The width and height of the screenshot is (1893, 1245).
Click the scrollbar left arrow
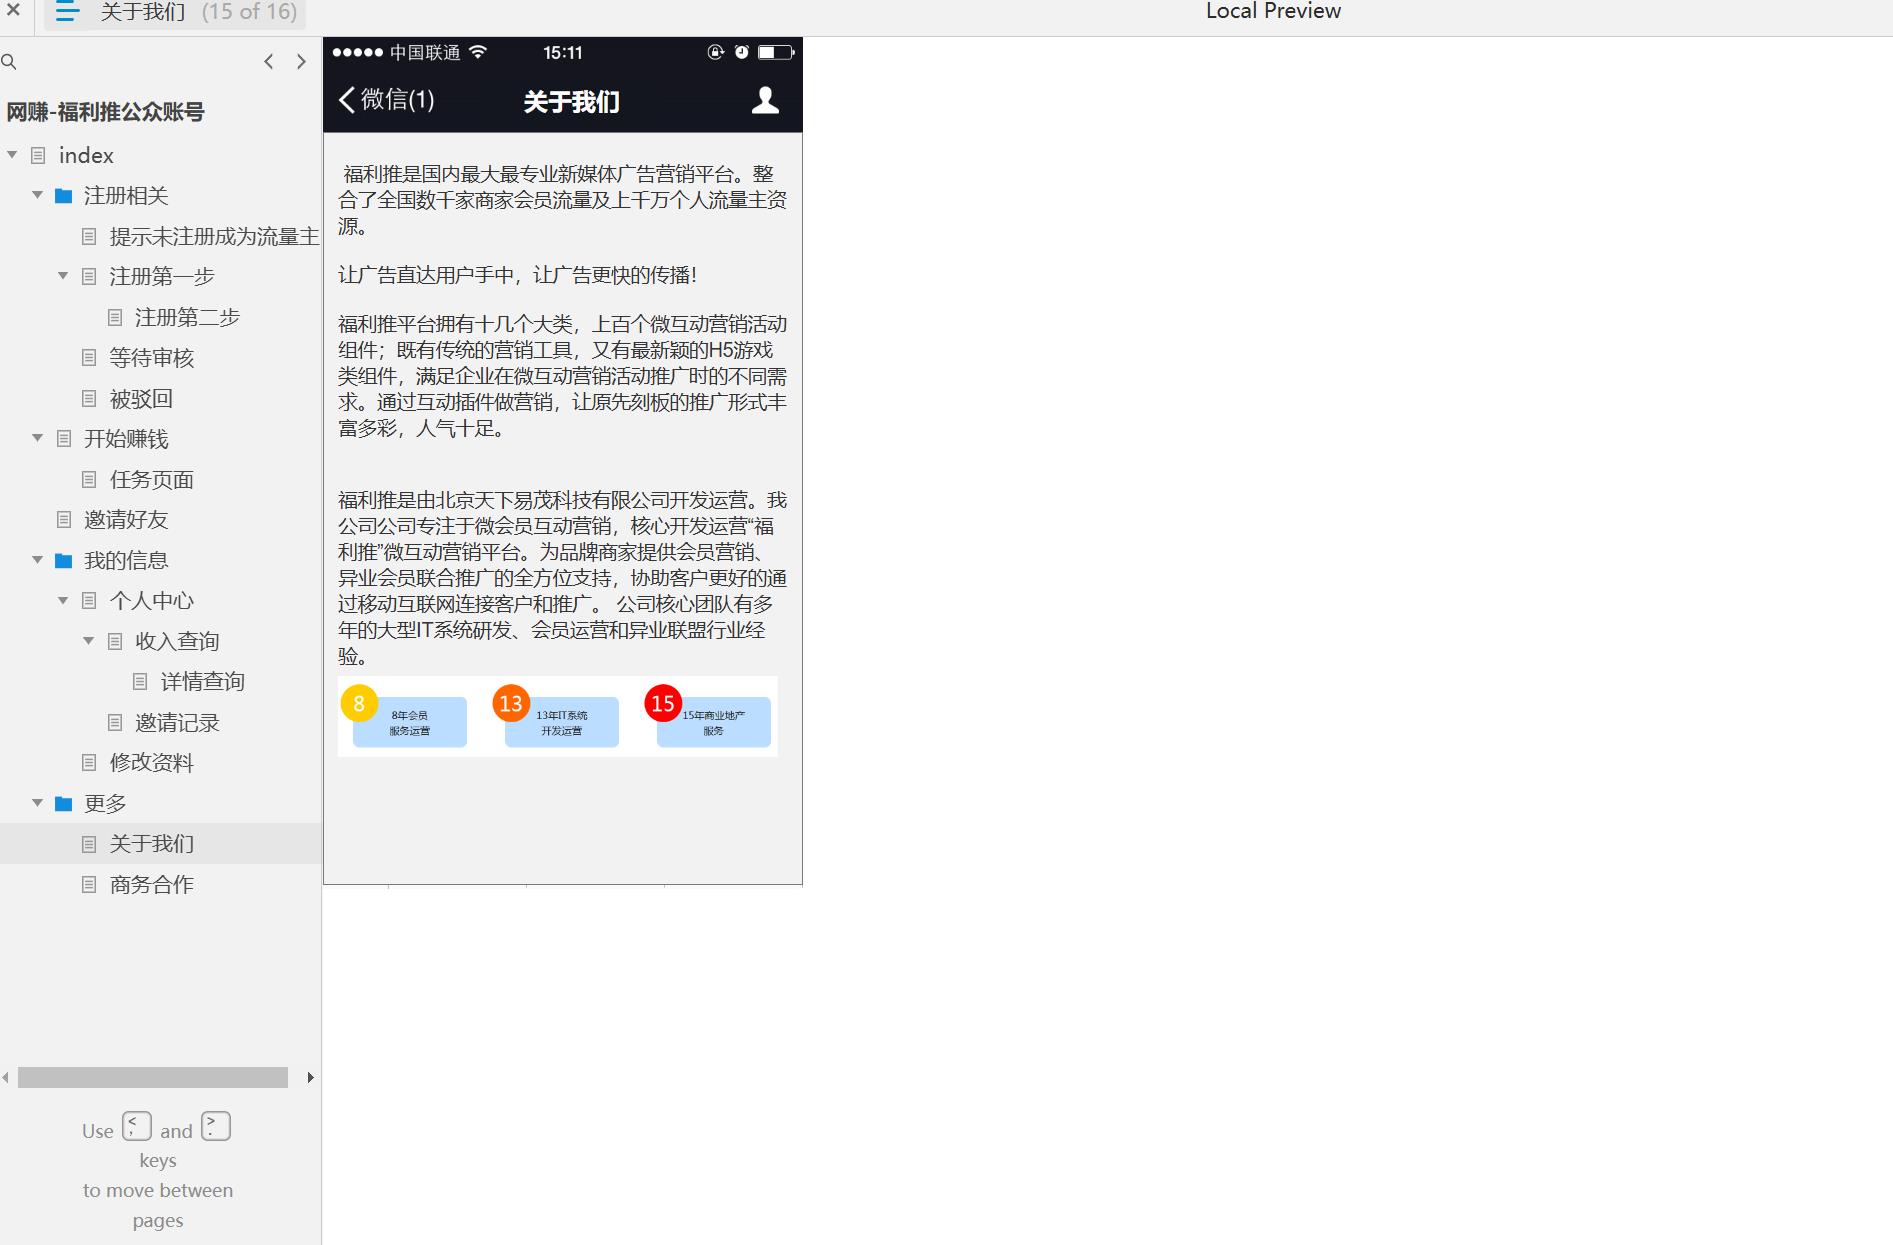point(6,1077)
